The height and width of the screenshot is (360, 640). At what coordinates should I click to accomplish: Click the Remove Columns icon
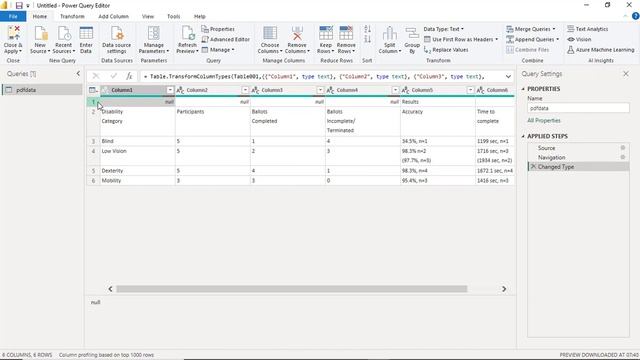click(x=297, y=33)
